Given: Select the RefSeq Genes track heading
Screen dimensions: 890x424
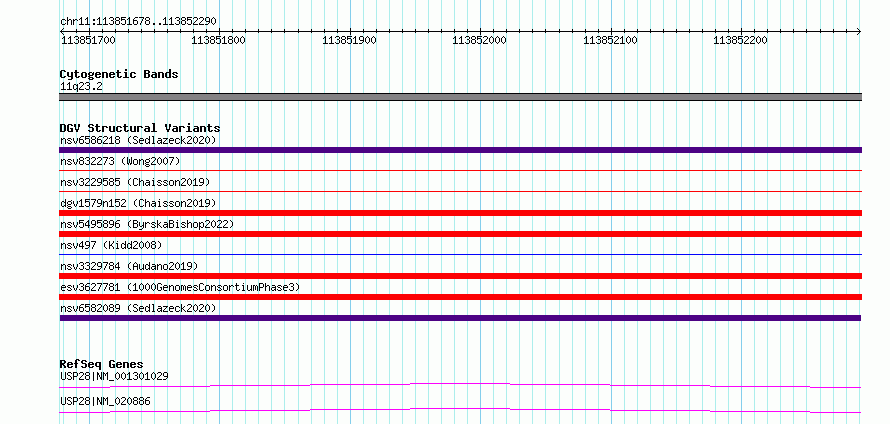Looking at the screenshot, I should (102, 364).
